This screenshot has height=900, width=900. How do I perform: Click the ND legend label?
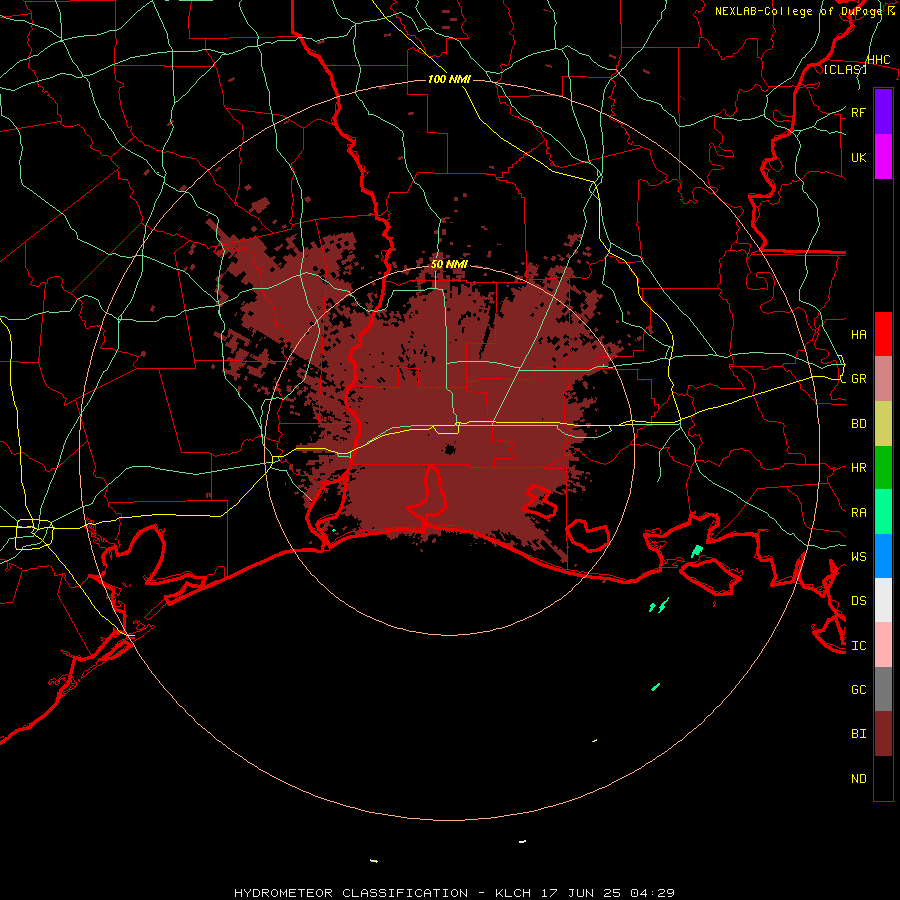(x=858, y=779)
